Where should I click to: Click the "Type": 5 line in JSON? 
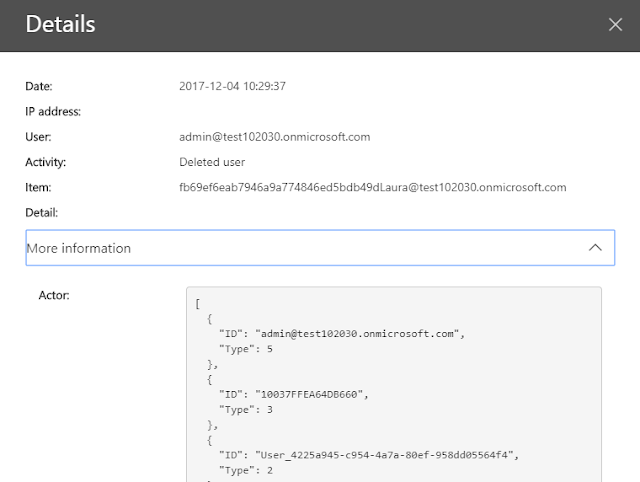(244, 349)
